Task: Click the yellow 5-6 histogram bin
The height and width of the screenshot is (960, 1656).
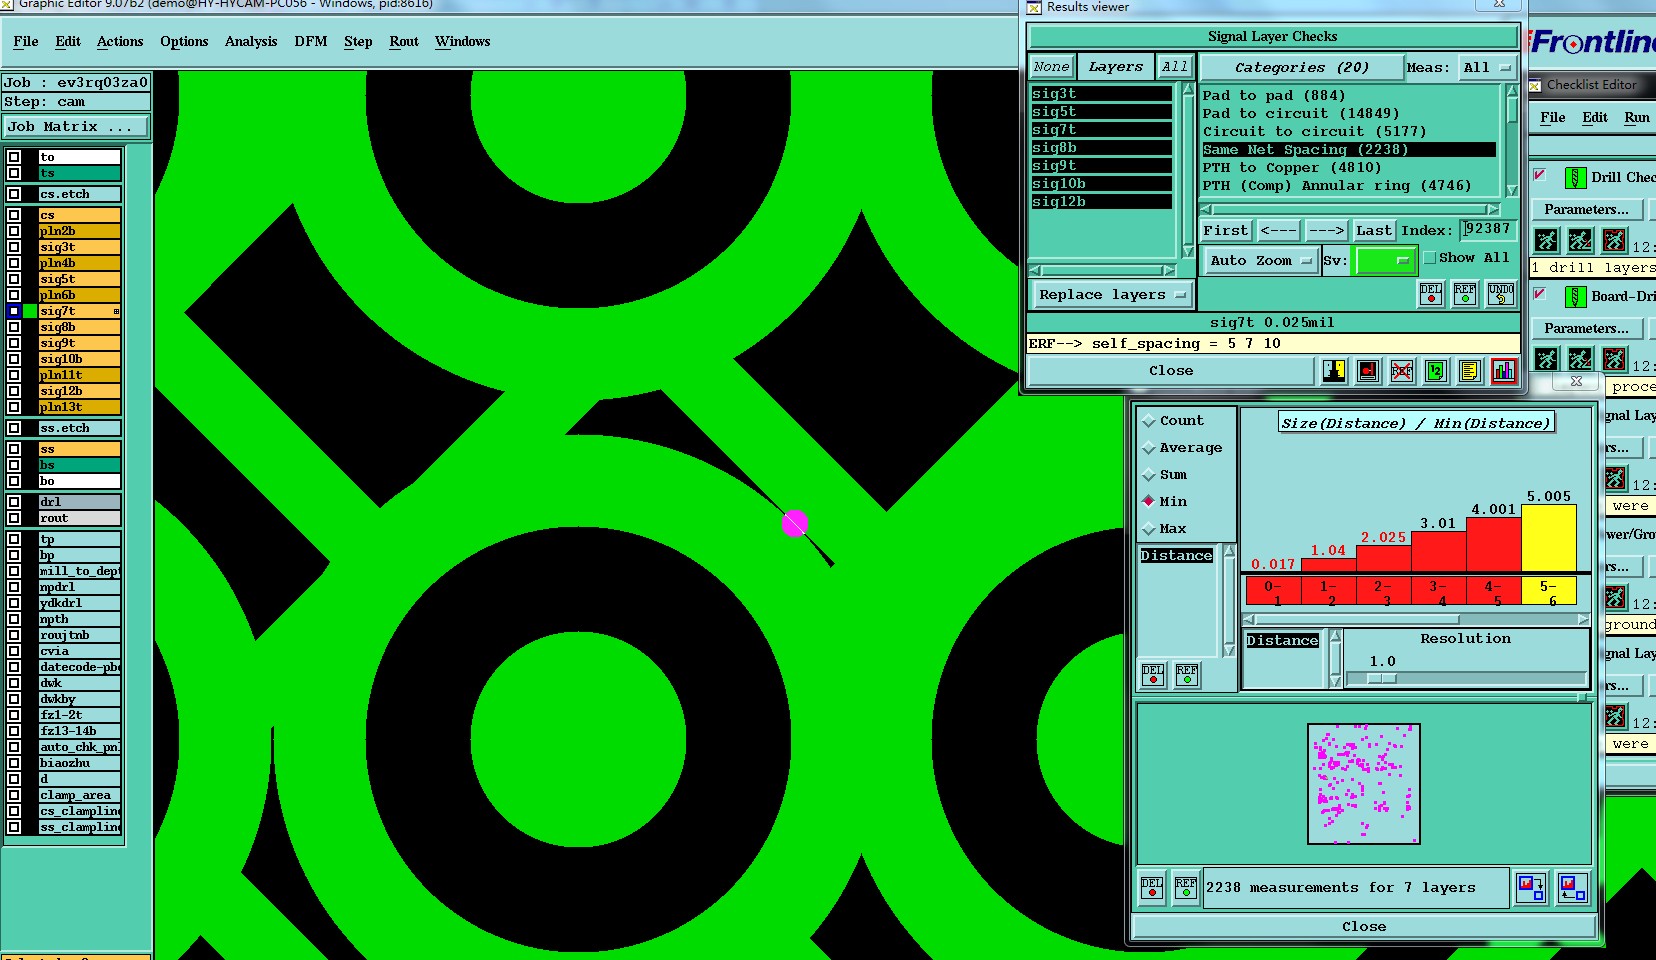Action: (x=1549, y=591)
